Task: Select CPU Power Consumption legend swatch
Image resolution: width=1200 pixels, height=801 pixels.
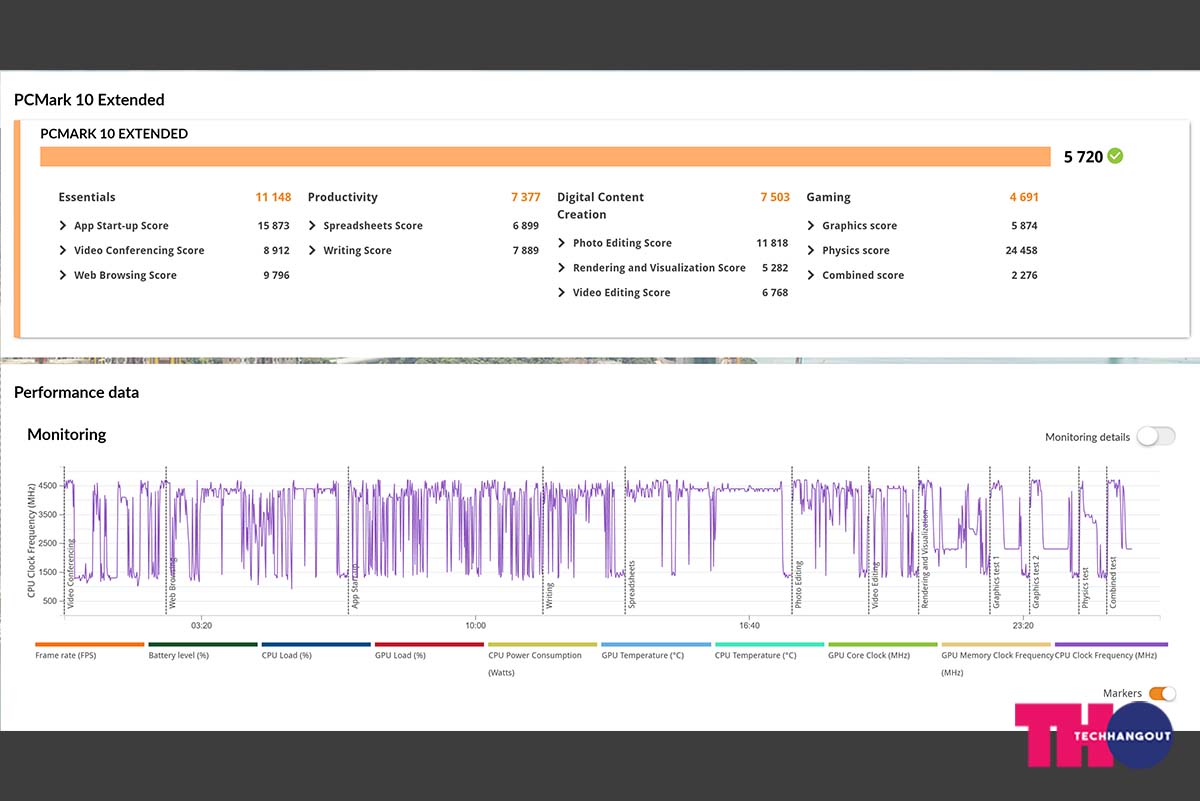Action: click(542, 645)
